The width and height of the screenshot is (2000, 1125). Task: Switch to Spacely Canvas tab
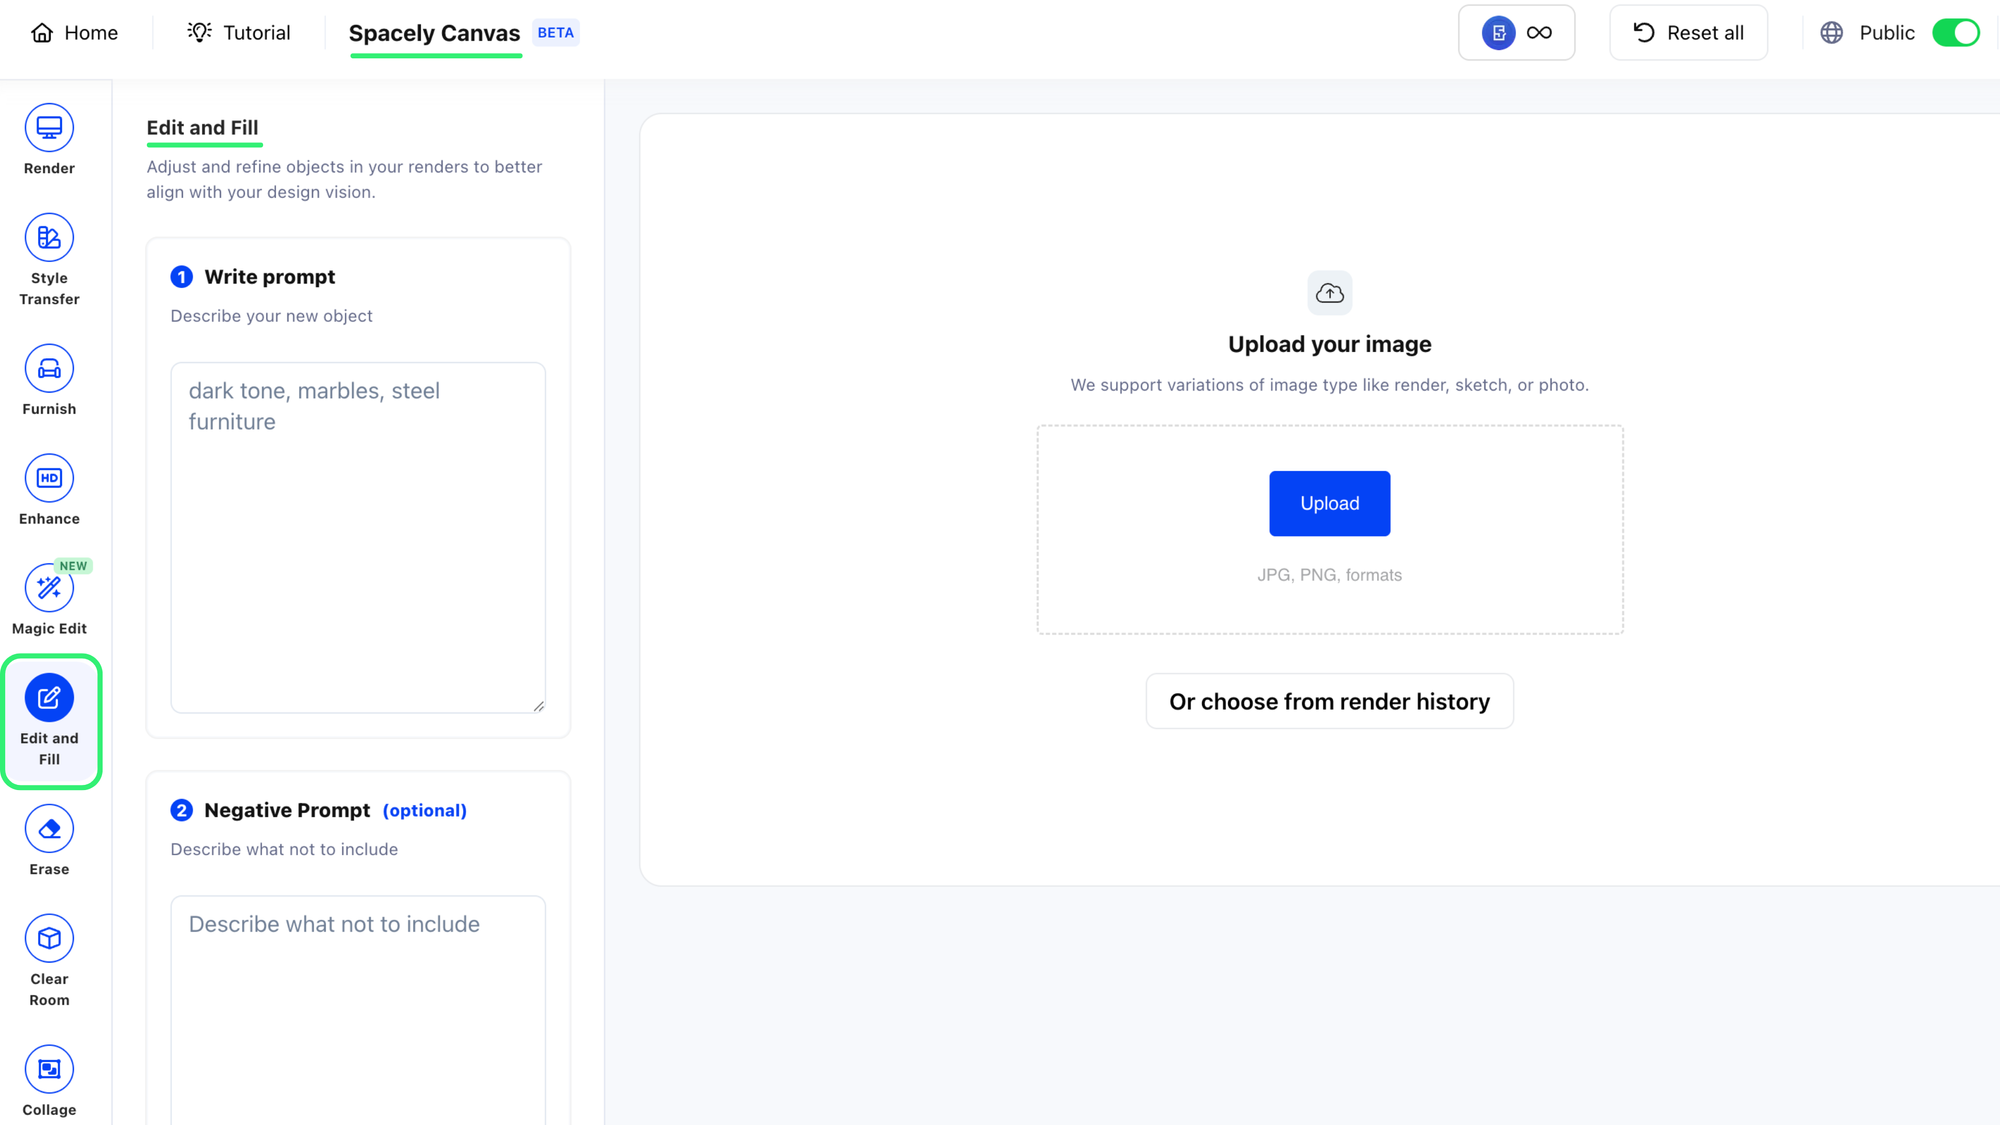tap(434, 33)
